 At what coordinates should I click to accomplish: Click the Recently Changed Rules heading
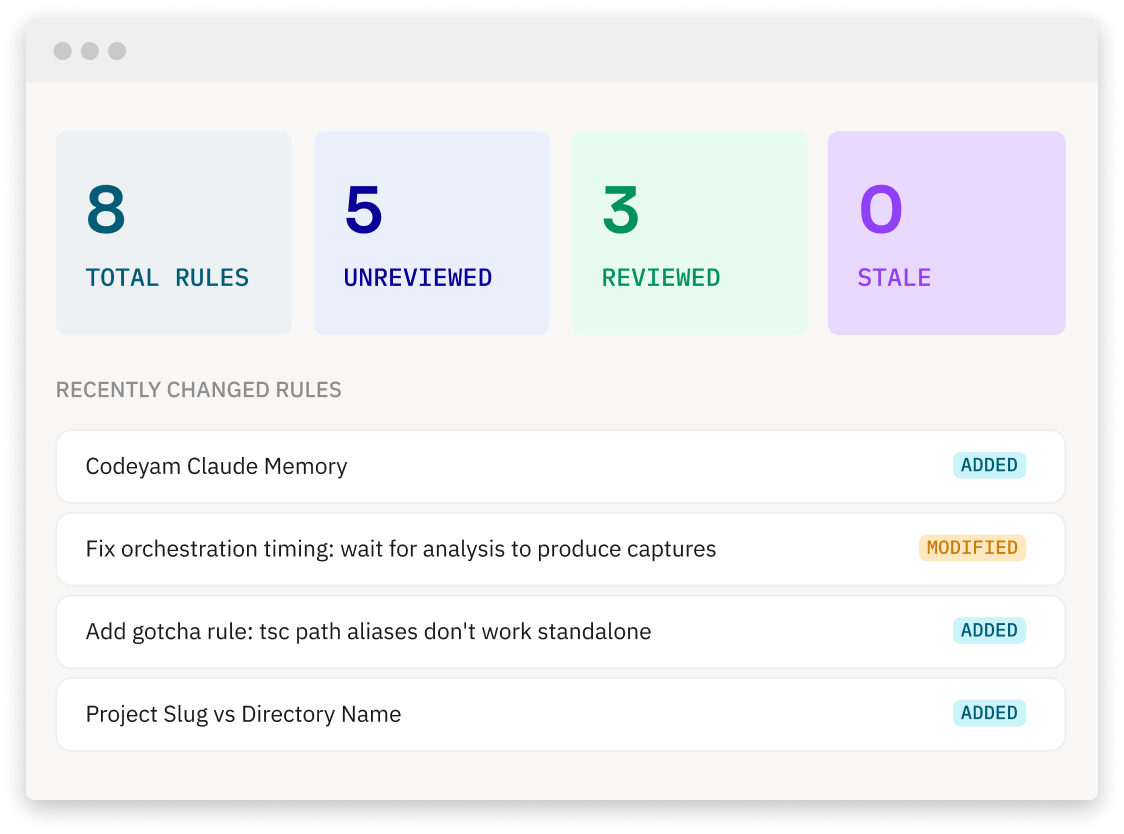[x=198, y=390]
